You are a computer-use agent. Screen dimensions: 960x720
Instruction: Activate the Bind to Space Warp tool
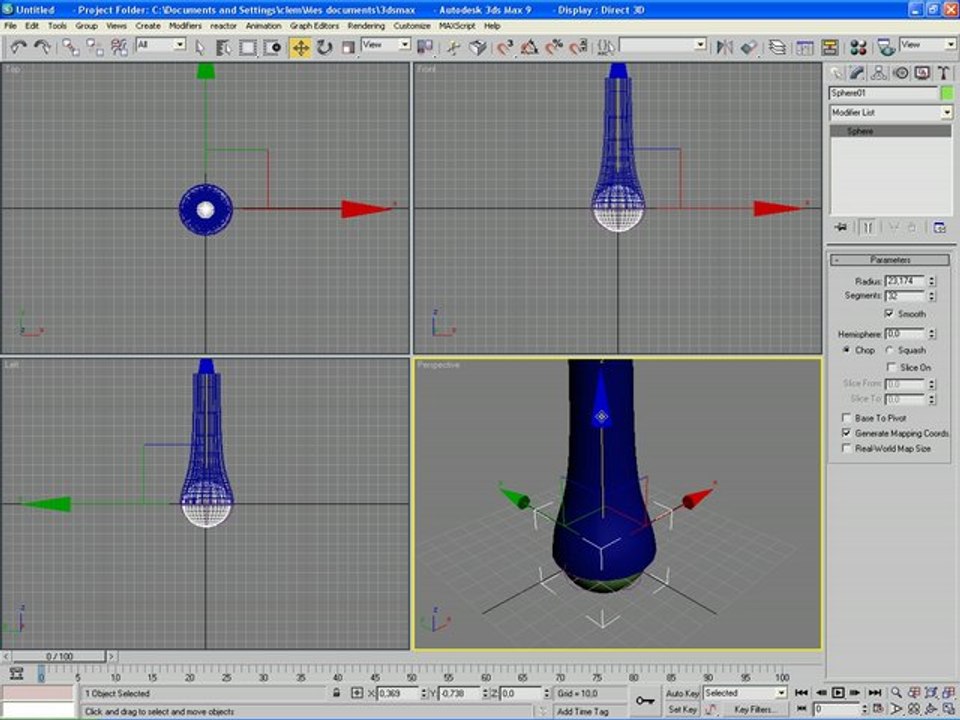pyautogui.click(x=119, y=47)
